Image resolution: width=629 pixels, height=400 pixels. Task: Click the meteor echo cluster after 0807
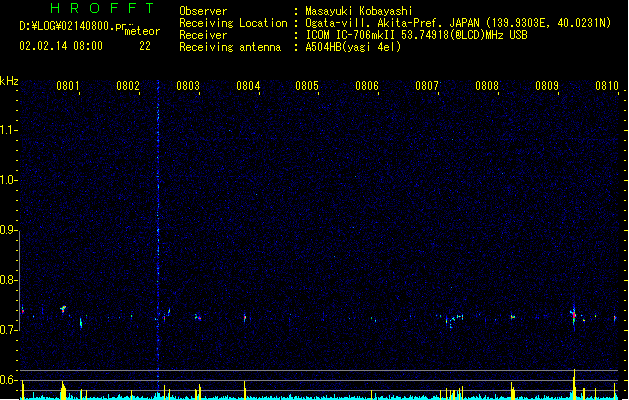[453, 320]
